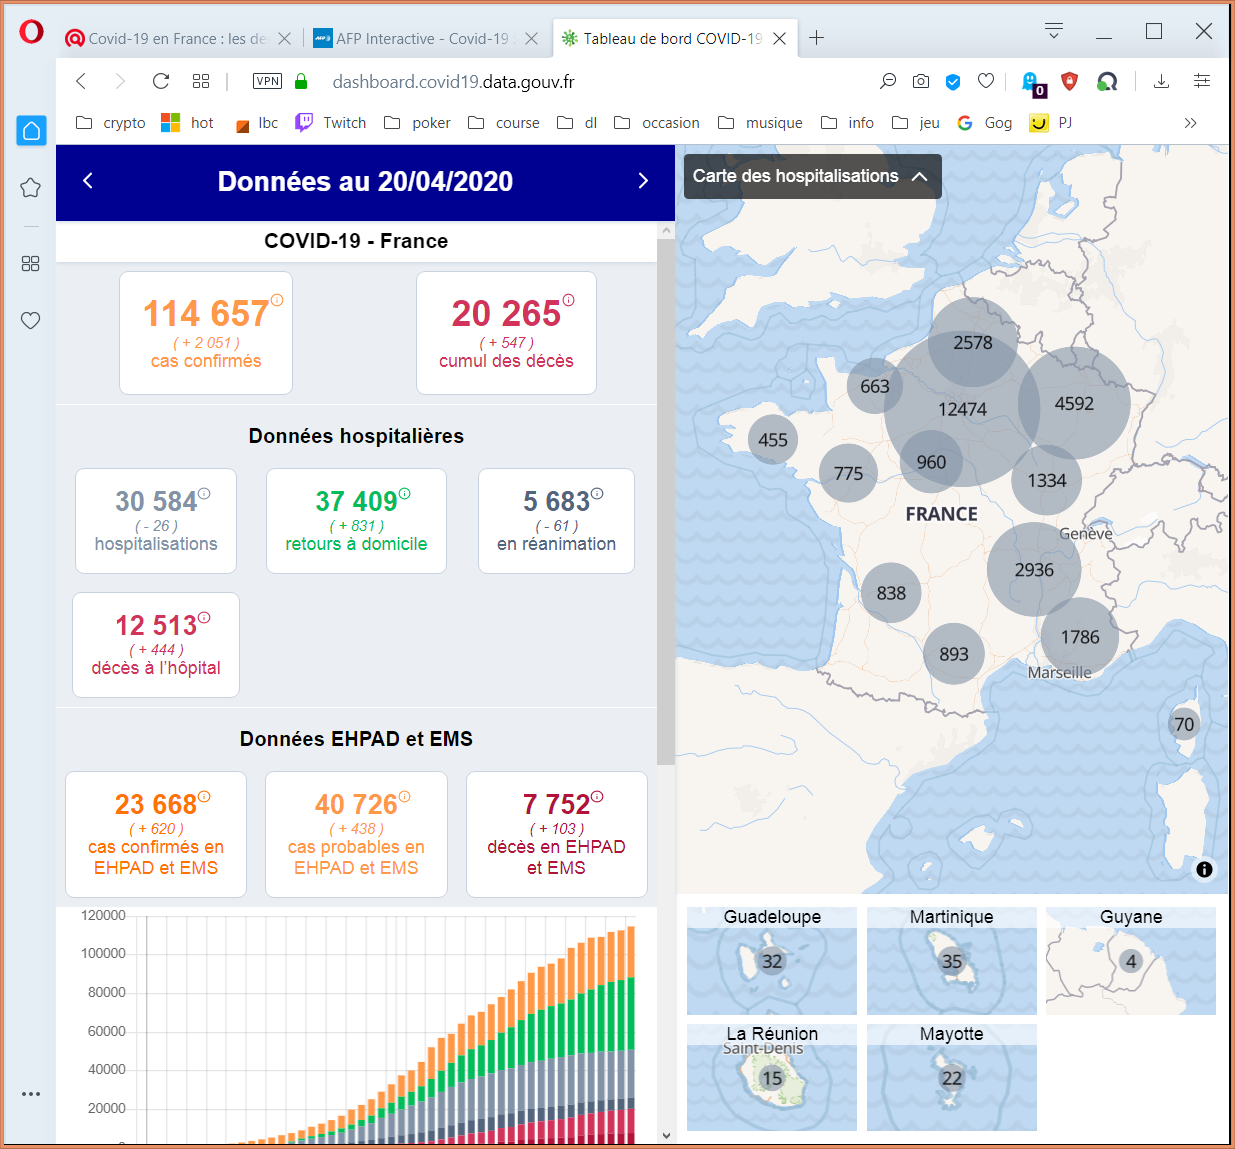The width and height of the screenshot is (1235, 1149).
Task: Open the Opera Easy Setup sliders icon
Action: pyautogui.click(x=1202, y=81)
